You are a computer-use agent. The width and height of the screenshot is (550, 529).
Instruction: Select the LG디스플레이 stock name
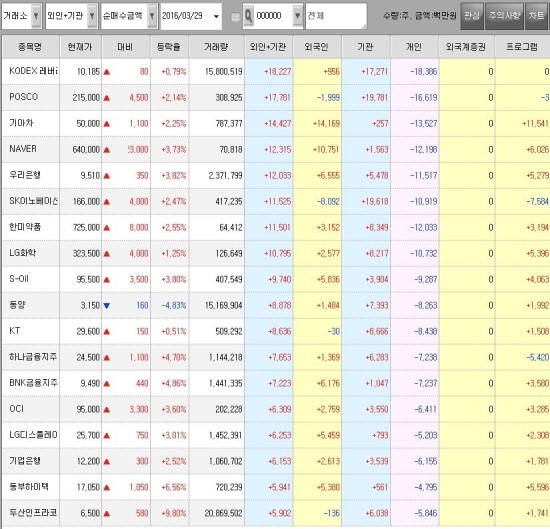(x=33, y=435)
